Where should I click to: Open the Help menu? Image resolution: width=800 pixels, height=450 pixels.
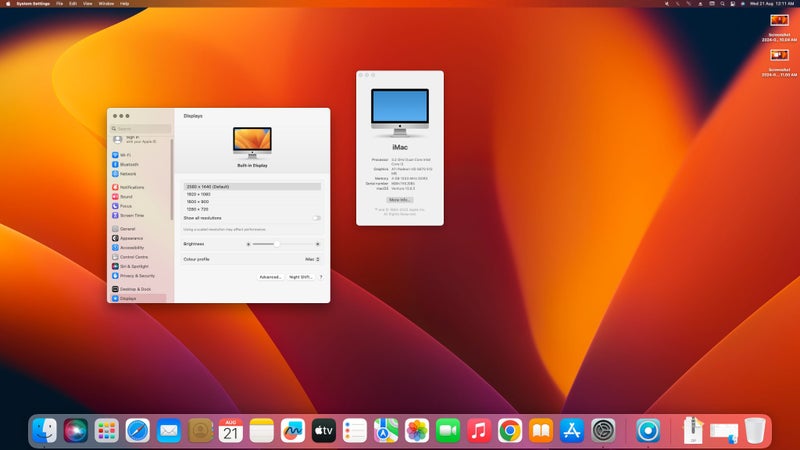click(124, 4)
